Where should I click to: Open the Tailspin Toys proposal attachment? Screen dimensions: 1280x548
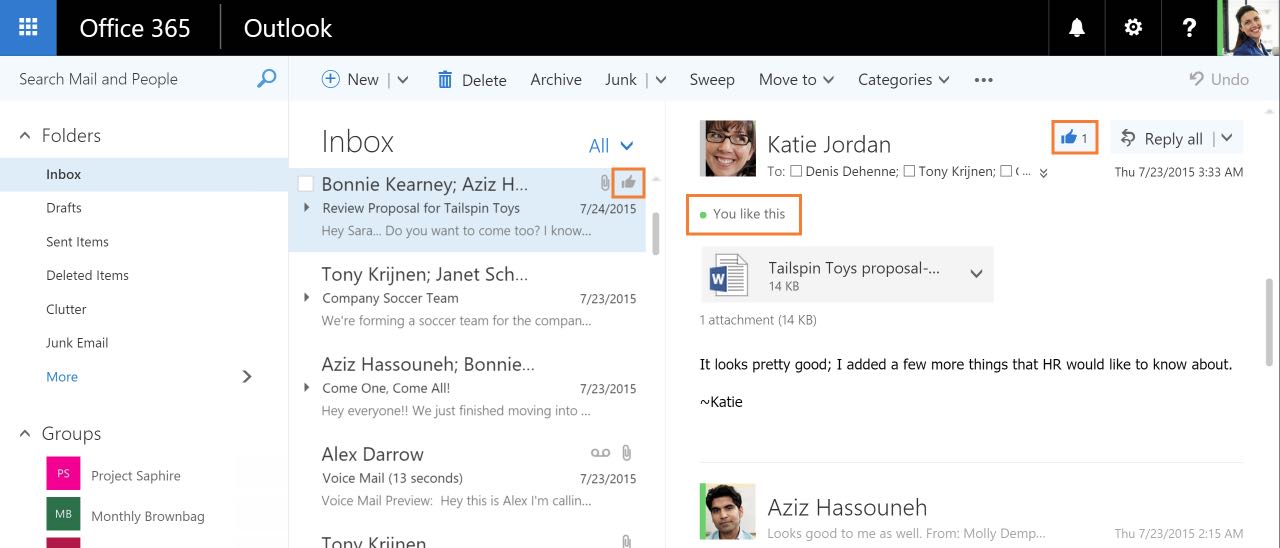click(829, 275)
